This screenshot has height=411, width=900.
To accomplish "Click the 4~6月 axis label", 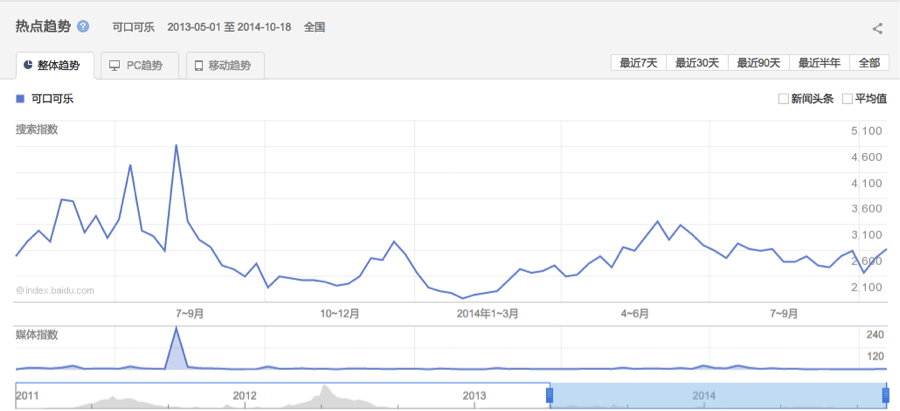I will [x=635, y=313].
